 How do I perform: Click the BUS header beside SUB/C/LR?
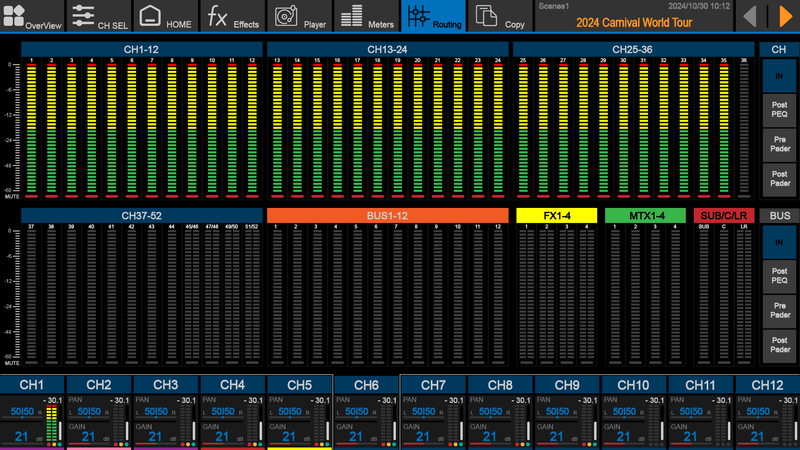coord(779,216)
